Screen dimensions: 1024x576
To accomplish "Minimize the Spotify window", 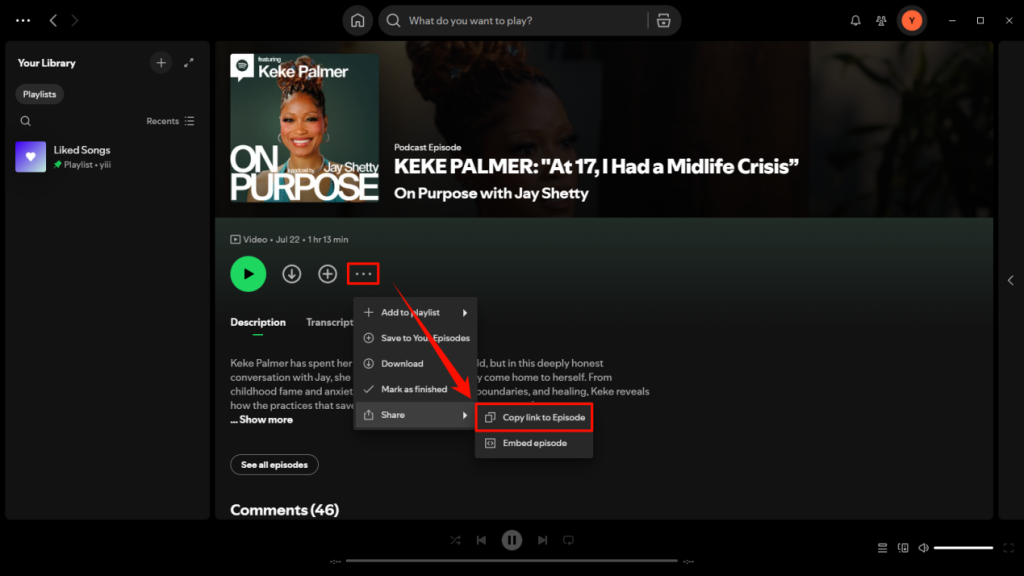I will coord(952,20).
